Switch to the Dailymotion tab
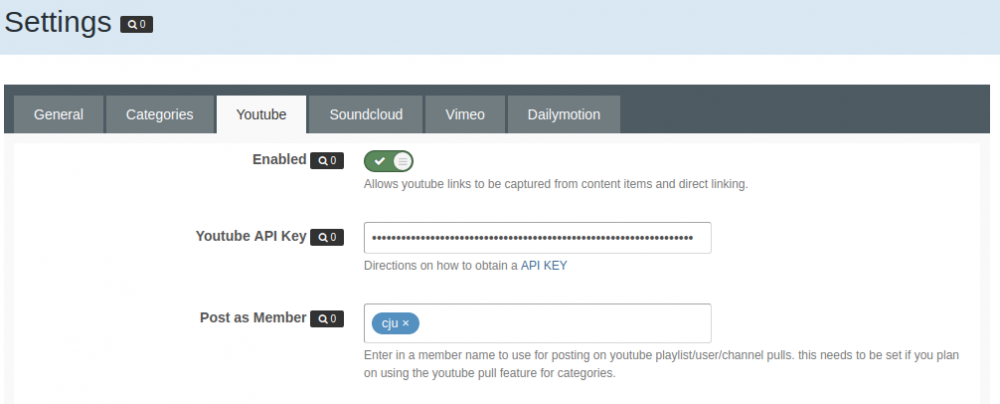Image resolution: width=1000 pixels, height=404 pixels. coord(564,114)
